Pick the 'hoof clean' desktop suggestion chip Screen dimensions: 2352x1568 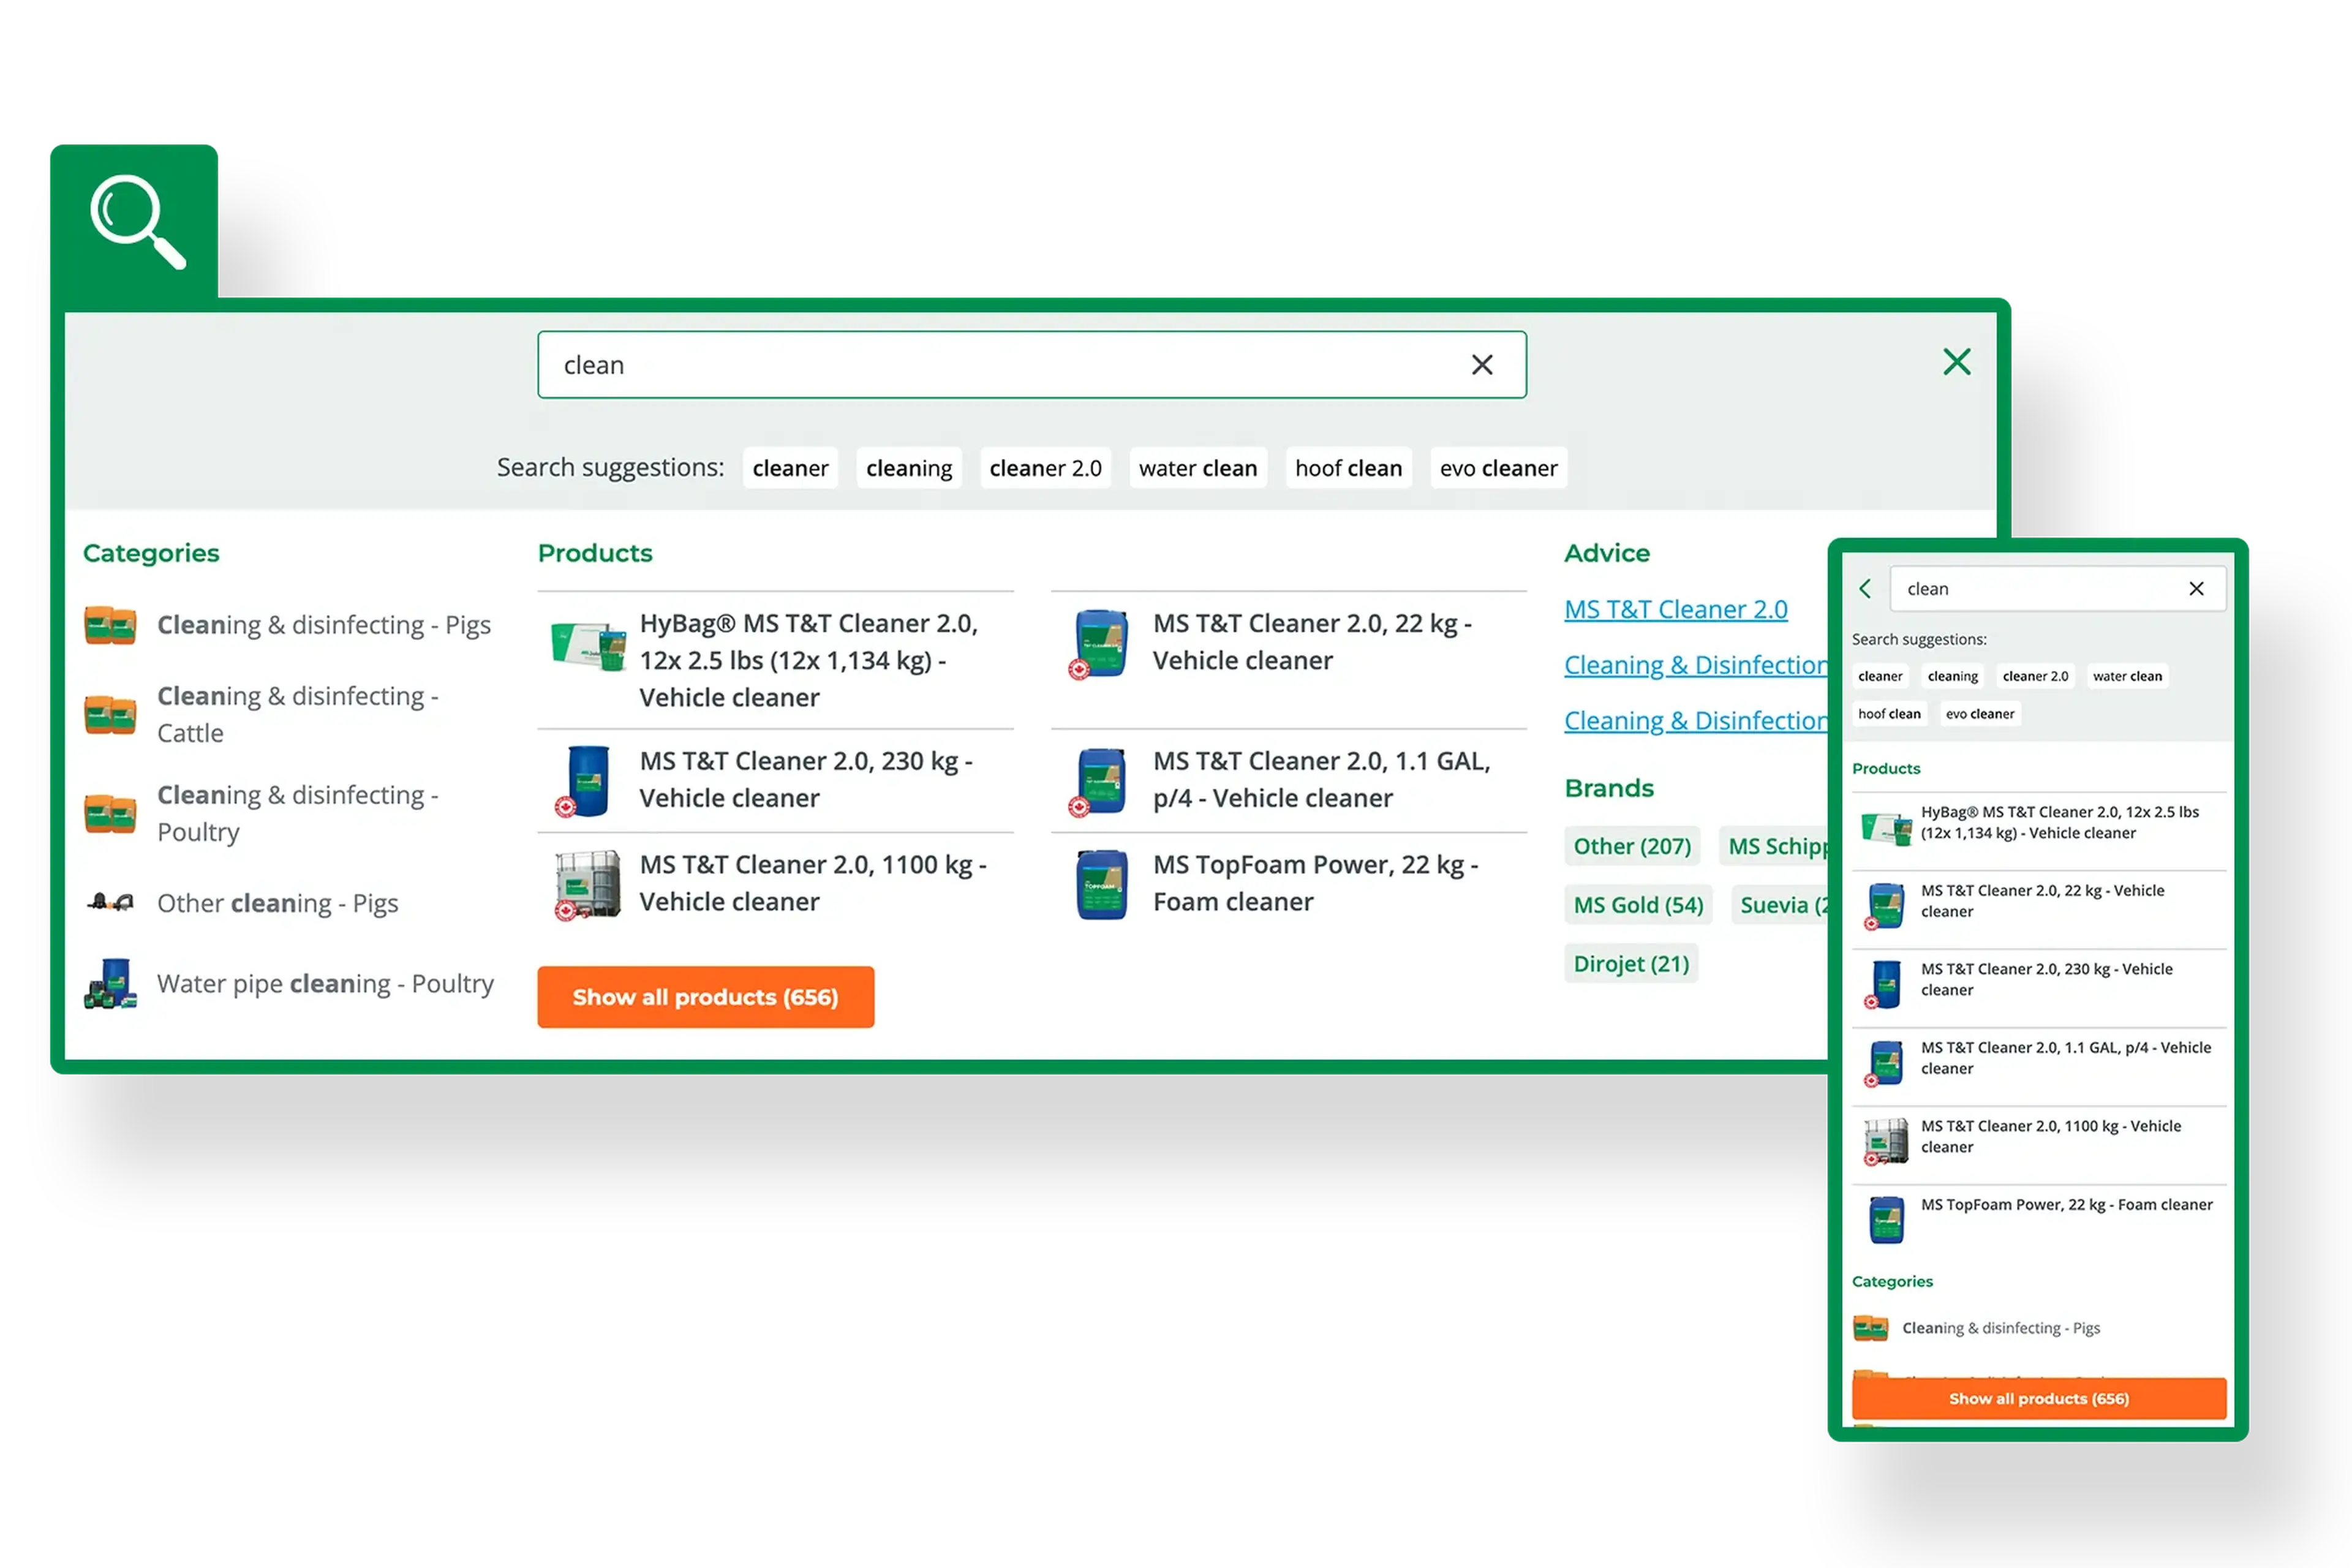1348,468
